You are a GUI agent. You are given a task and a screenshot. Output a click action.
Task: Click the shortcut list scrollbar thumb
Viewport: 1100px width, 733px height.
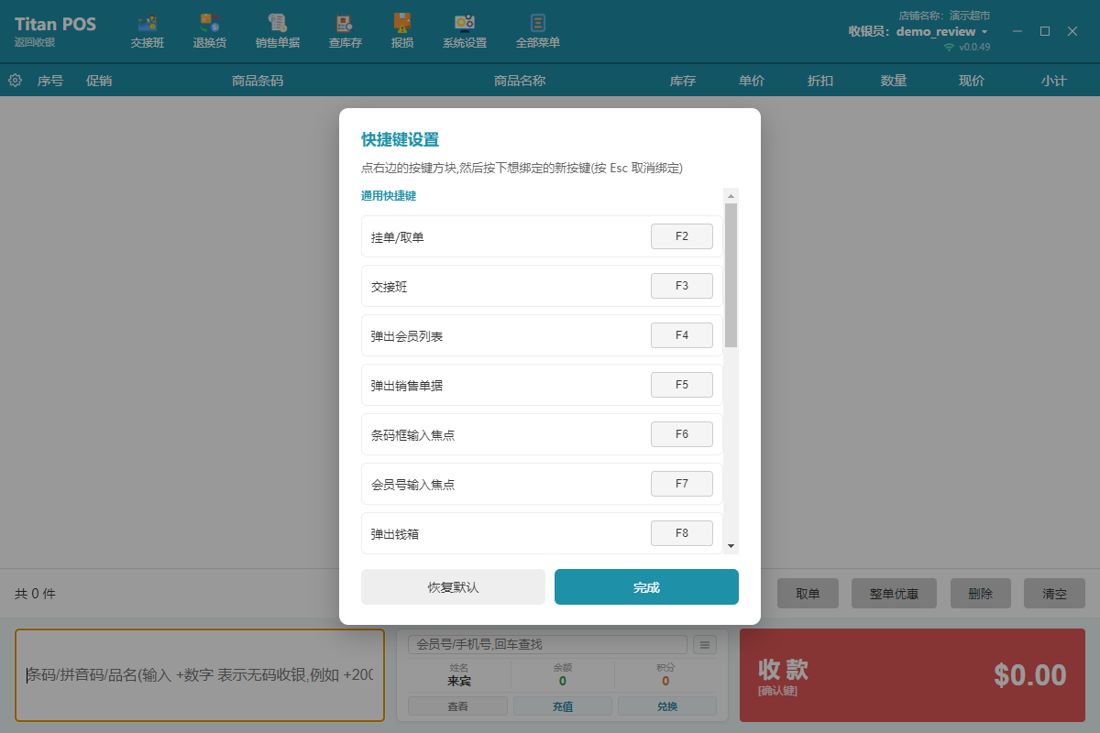pos(730,275)
